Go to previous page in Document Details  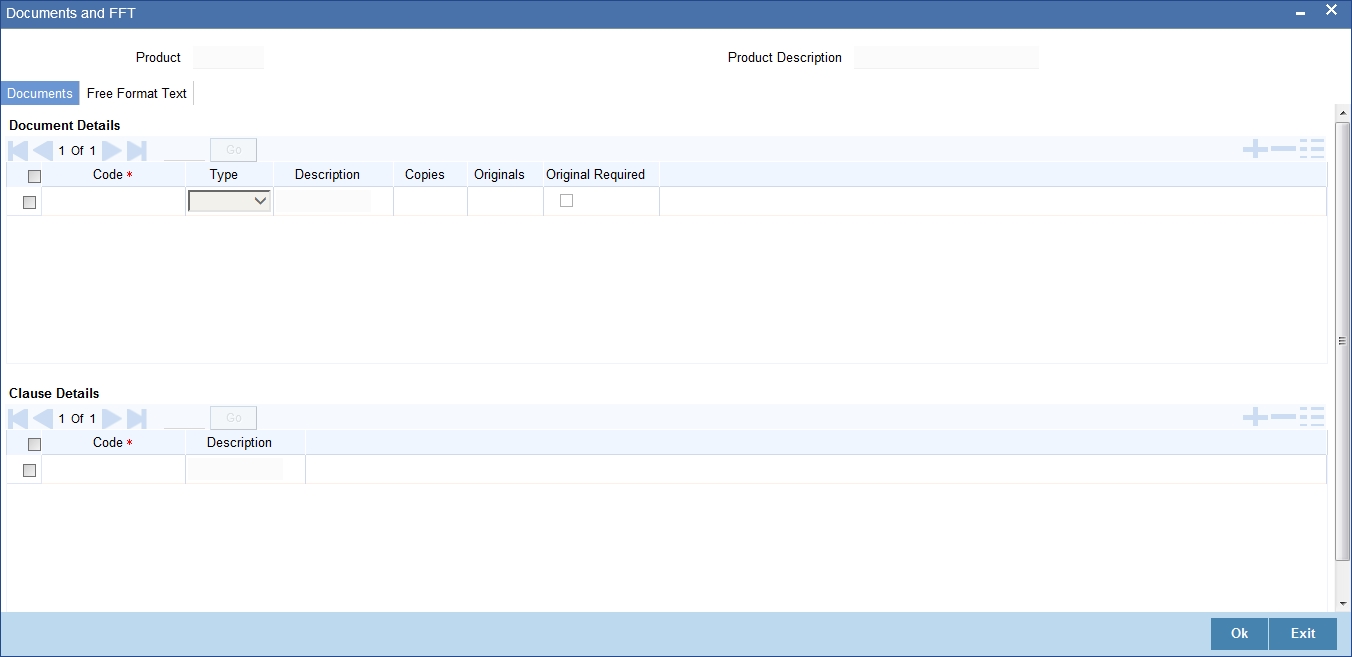(42, 151)
